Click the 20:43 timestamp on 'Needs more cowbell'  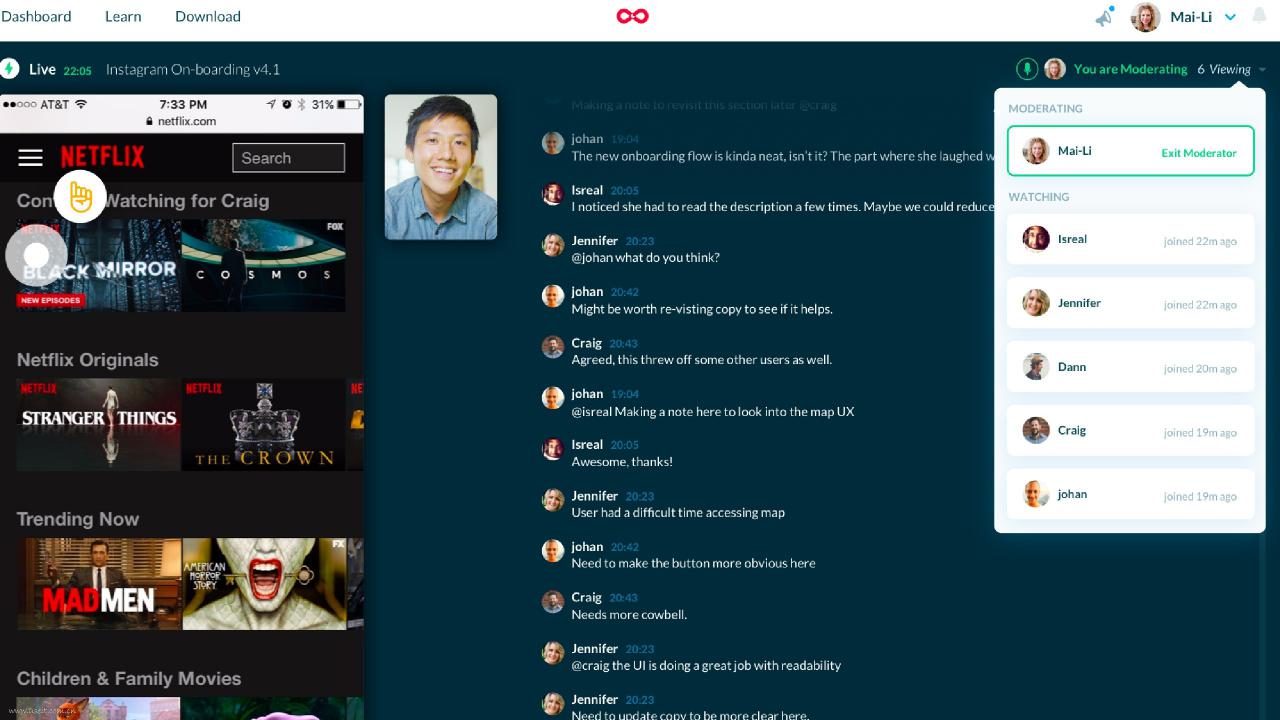coord(623,598)
